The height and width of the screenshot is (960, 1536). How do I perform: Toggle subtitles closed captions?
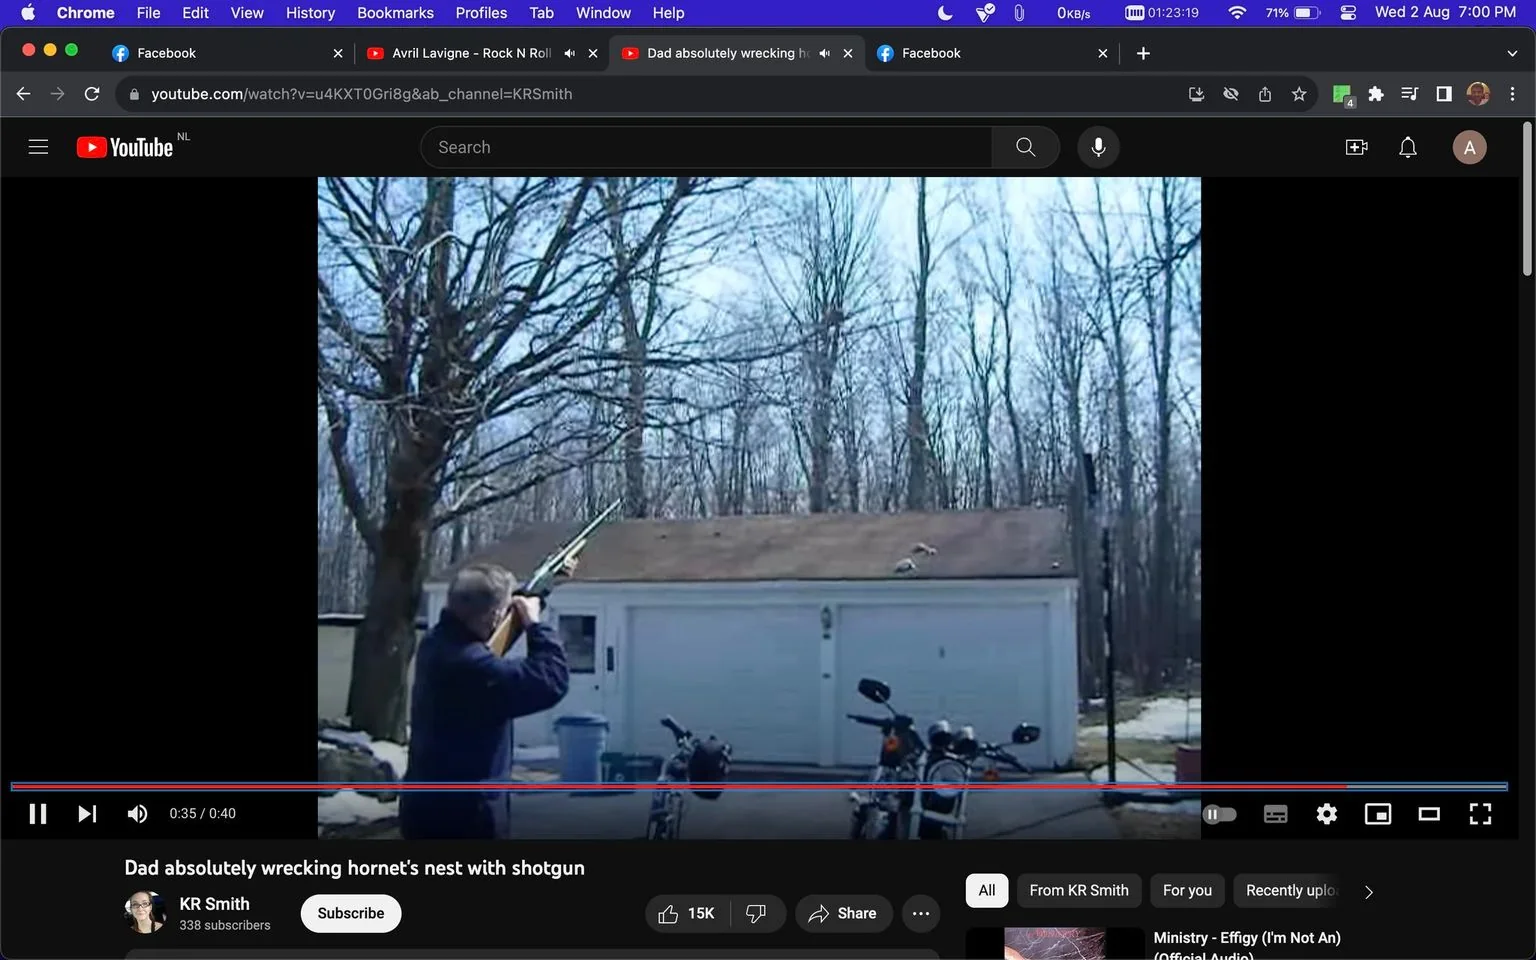point(1275,814)
